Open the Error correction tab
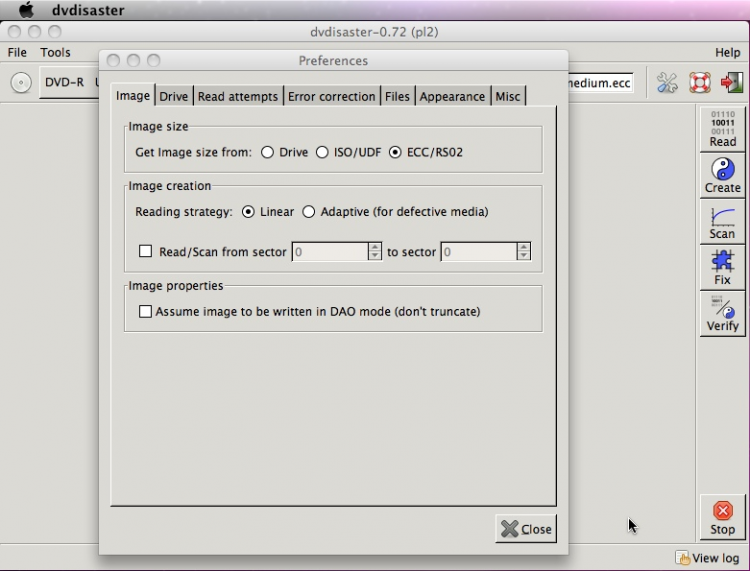This screenshot has width=750, height=571. 331,96
